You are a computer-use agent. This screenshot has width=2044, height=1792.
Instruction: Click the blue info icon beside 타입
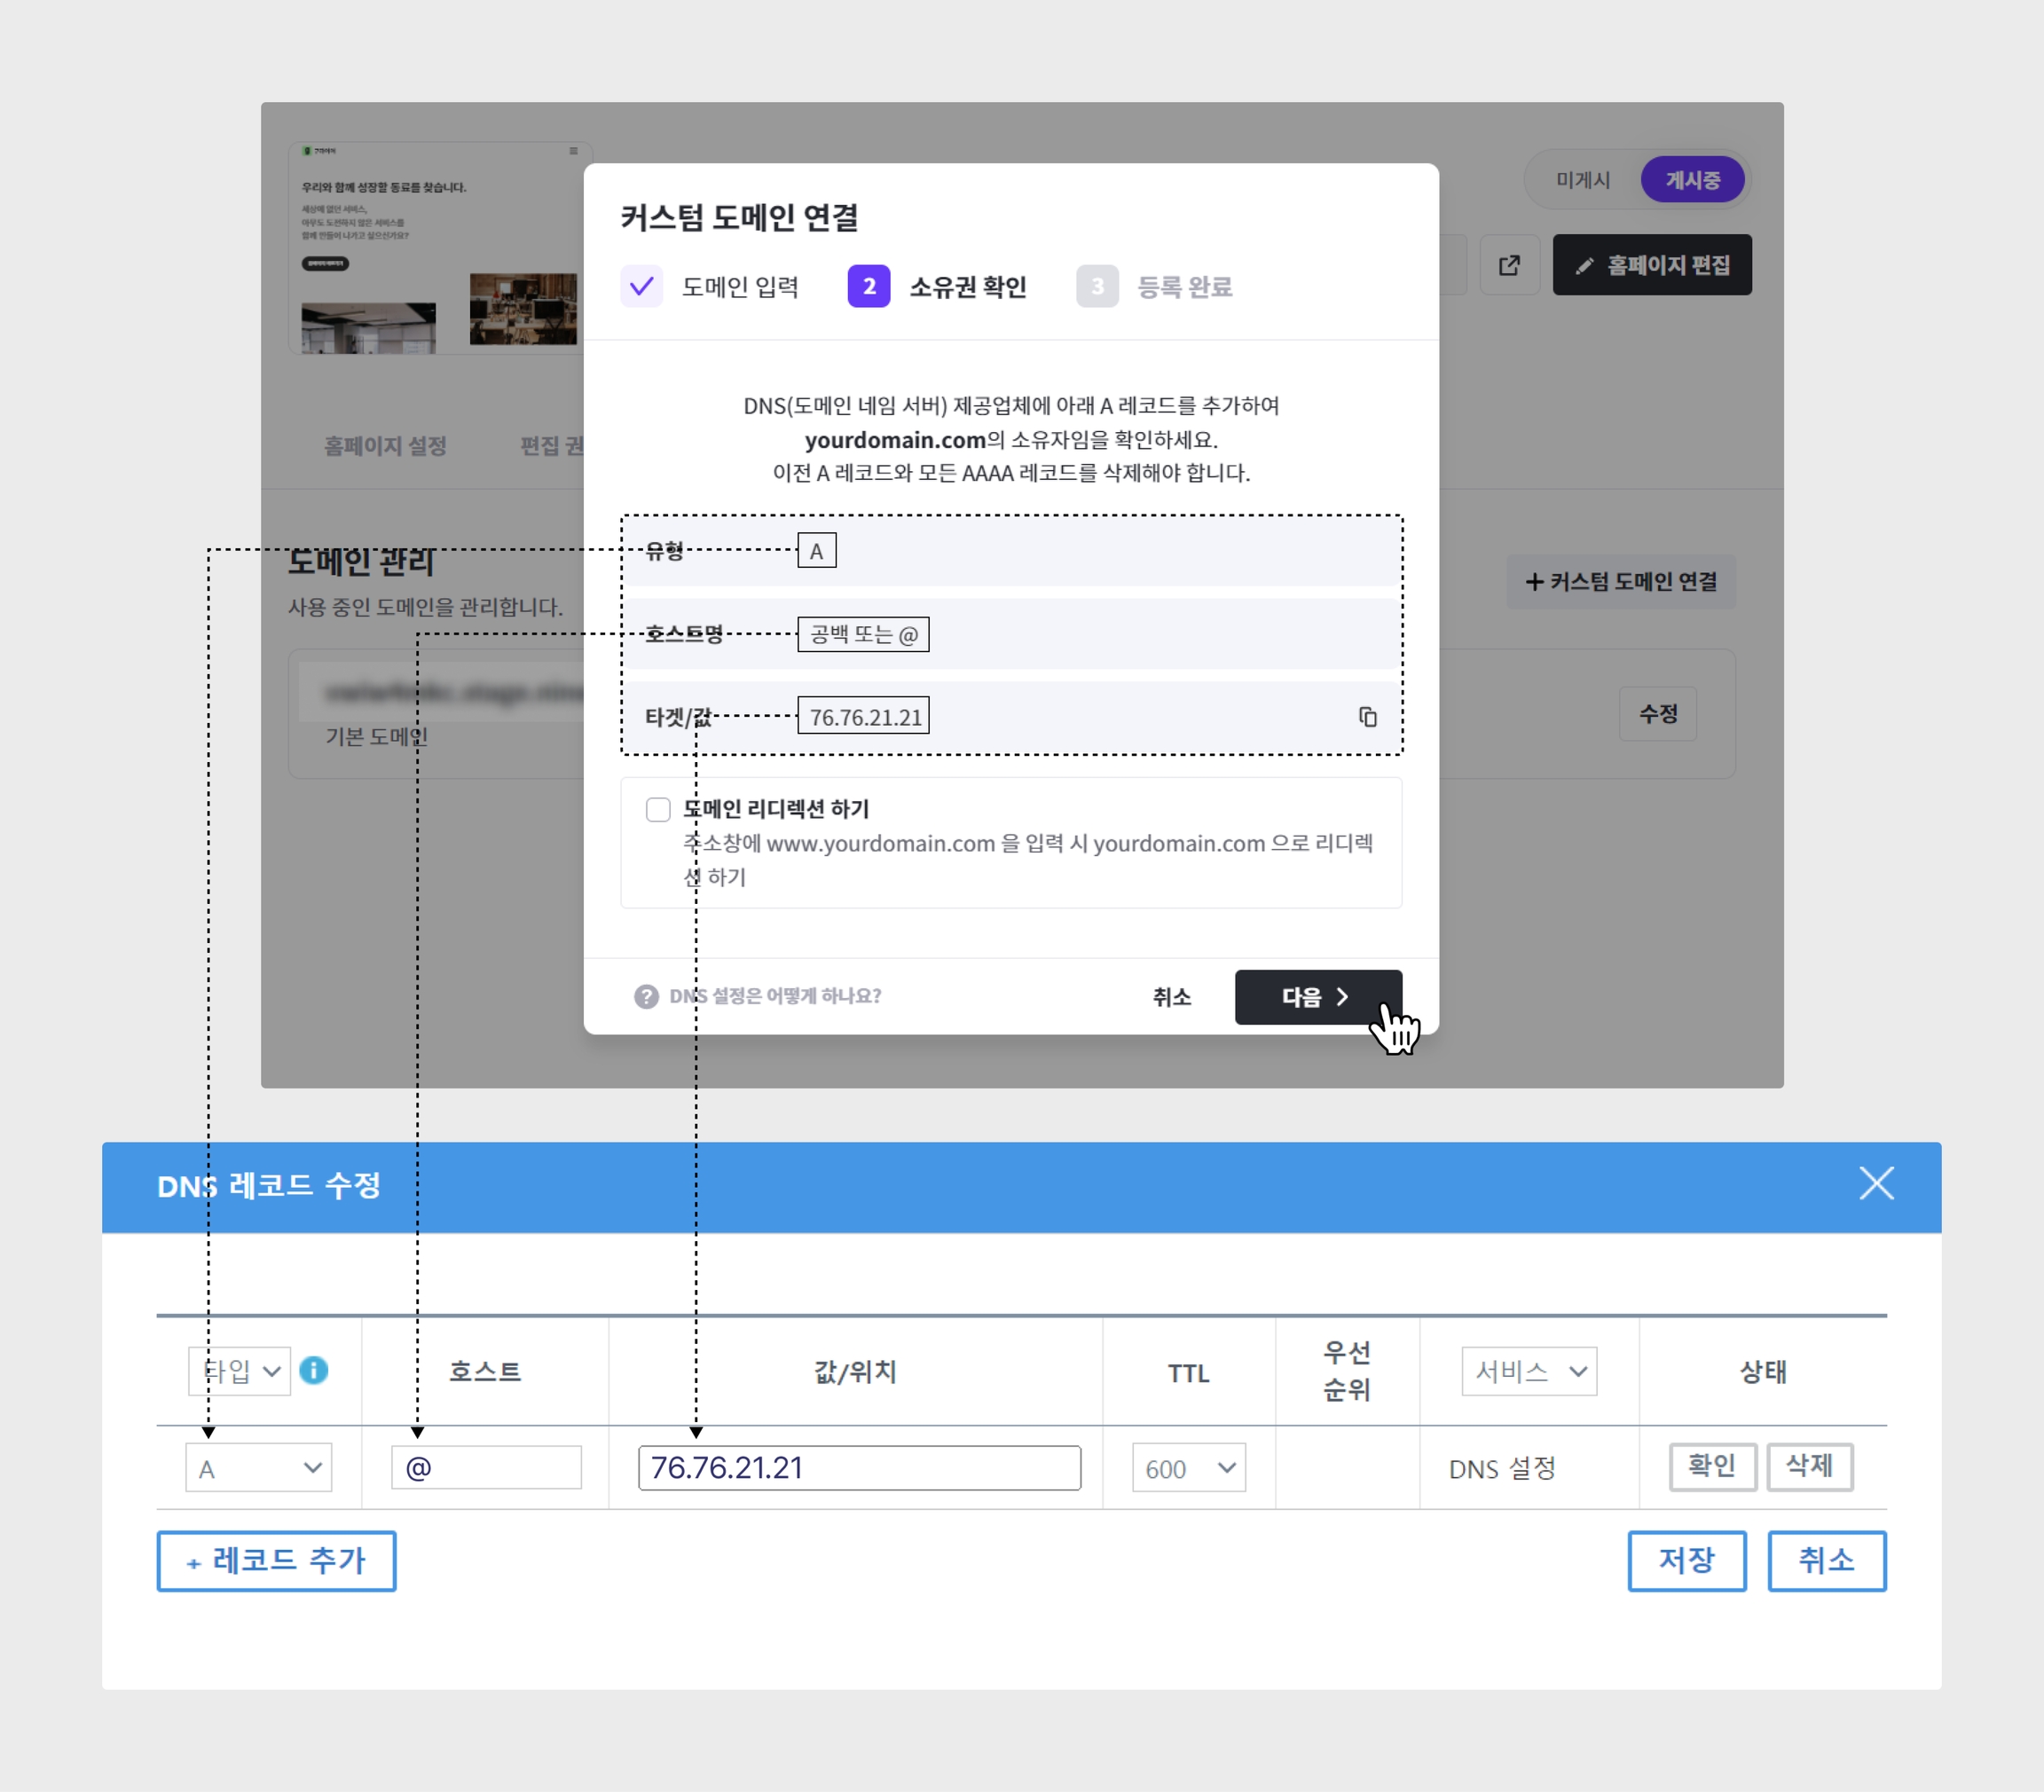[x=313, y=1370]
